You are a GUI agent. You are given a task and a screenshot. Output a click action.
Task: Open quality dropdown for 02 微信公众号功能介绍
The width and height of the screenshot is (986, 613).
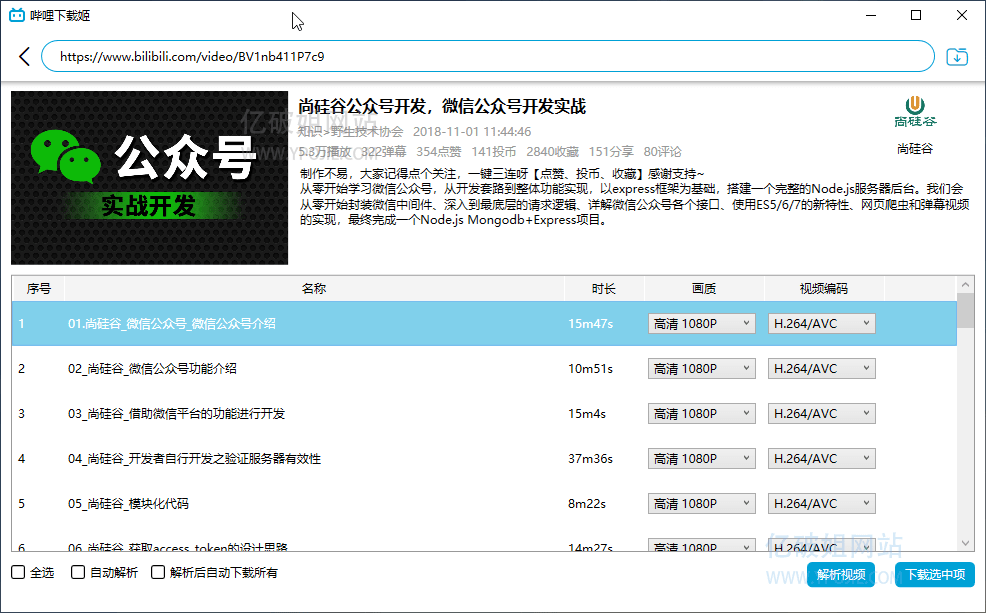click(x=702, y=368)
